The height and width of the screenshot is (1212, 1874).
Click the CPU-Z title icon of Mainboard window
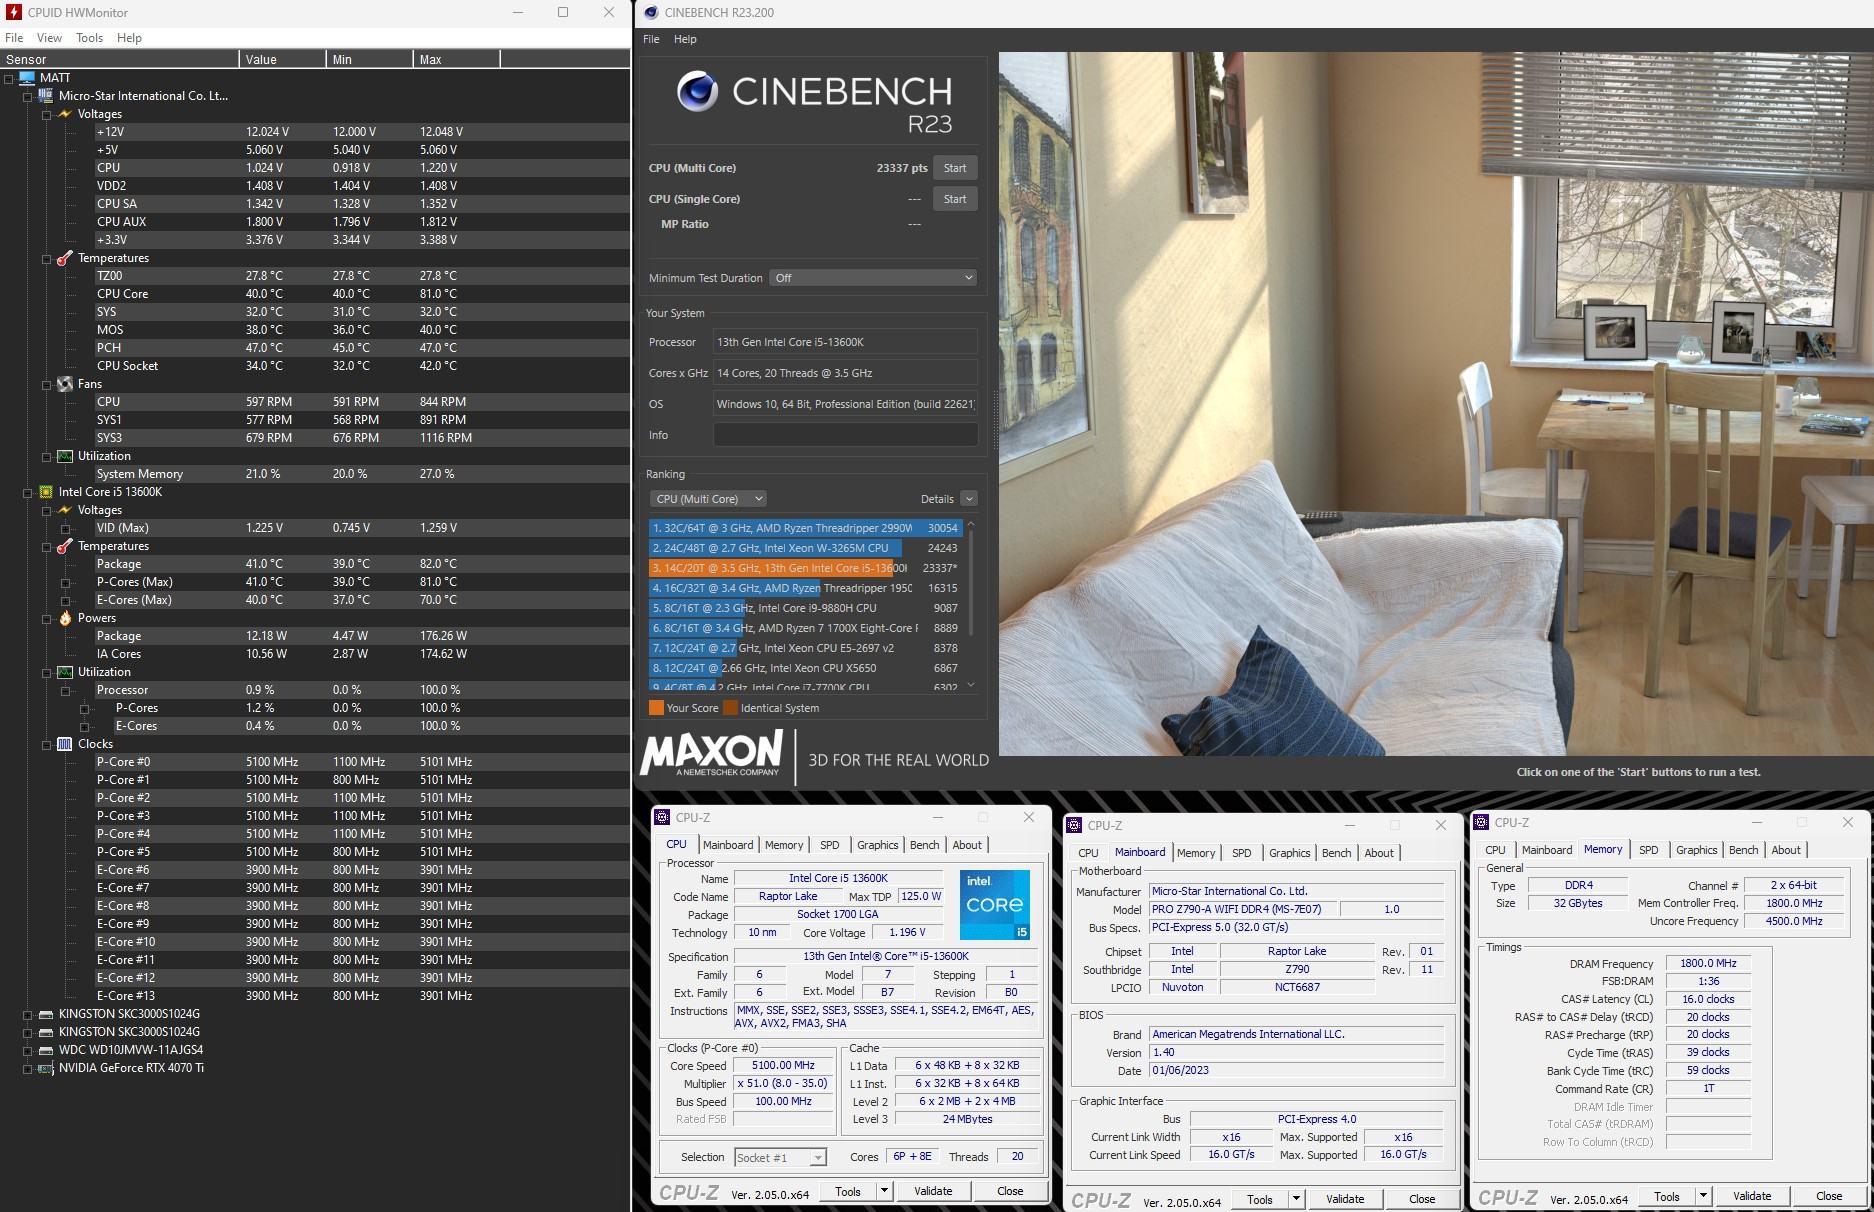click(1074, 825)
